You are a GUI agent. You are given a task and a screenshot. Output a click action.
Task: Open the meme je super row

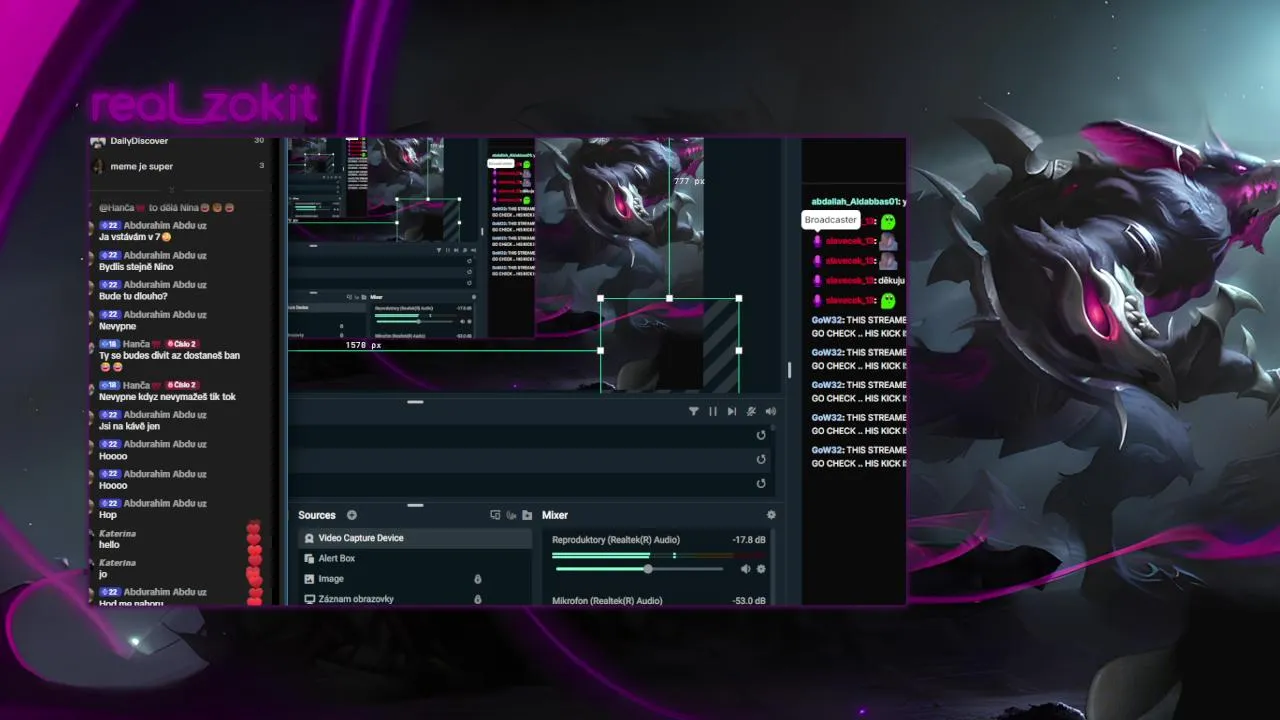pyautogui.click(x=180, y=166)
